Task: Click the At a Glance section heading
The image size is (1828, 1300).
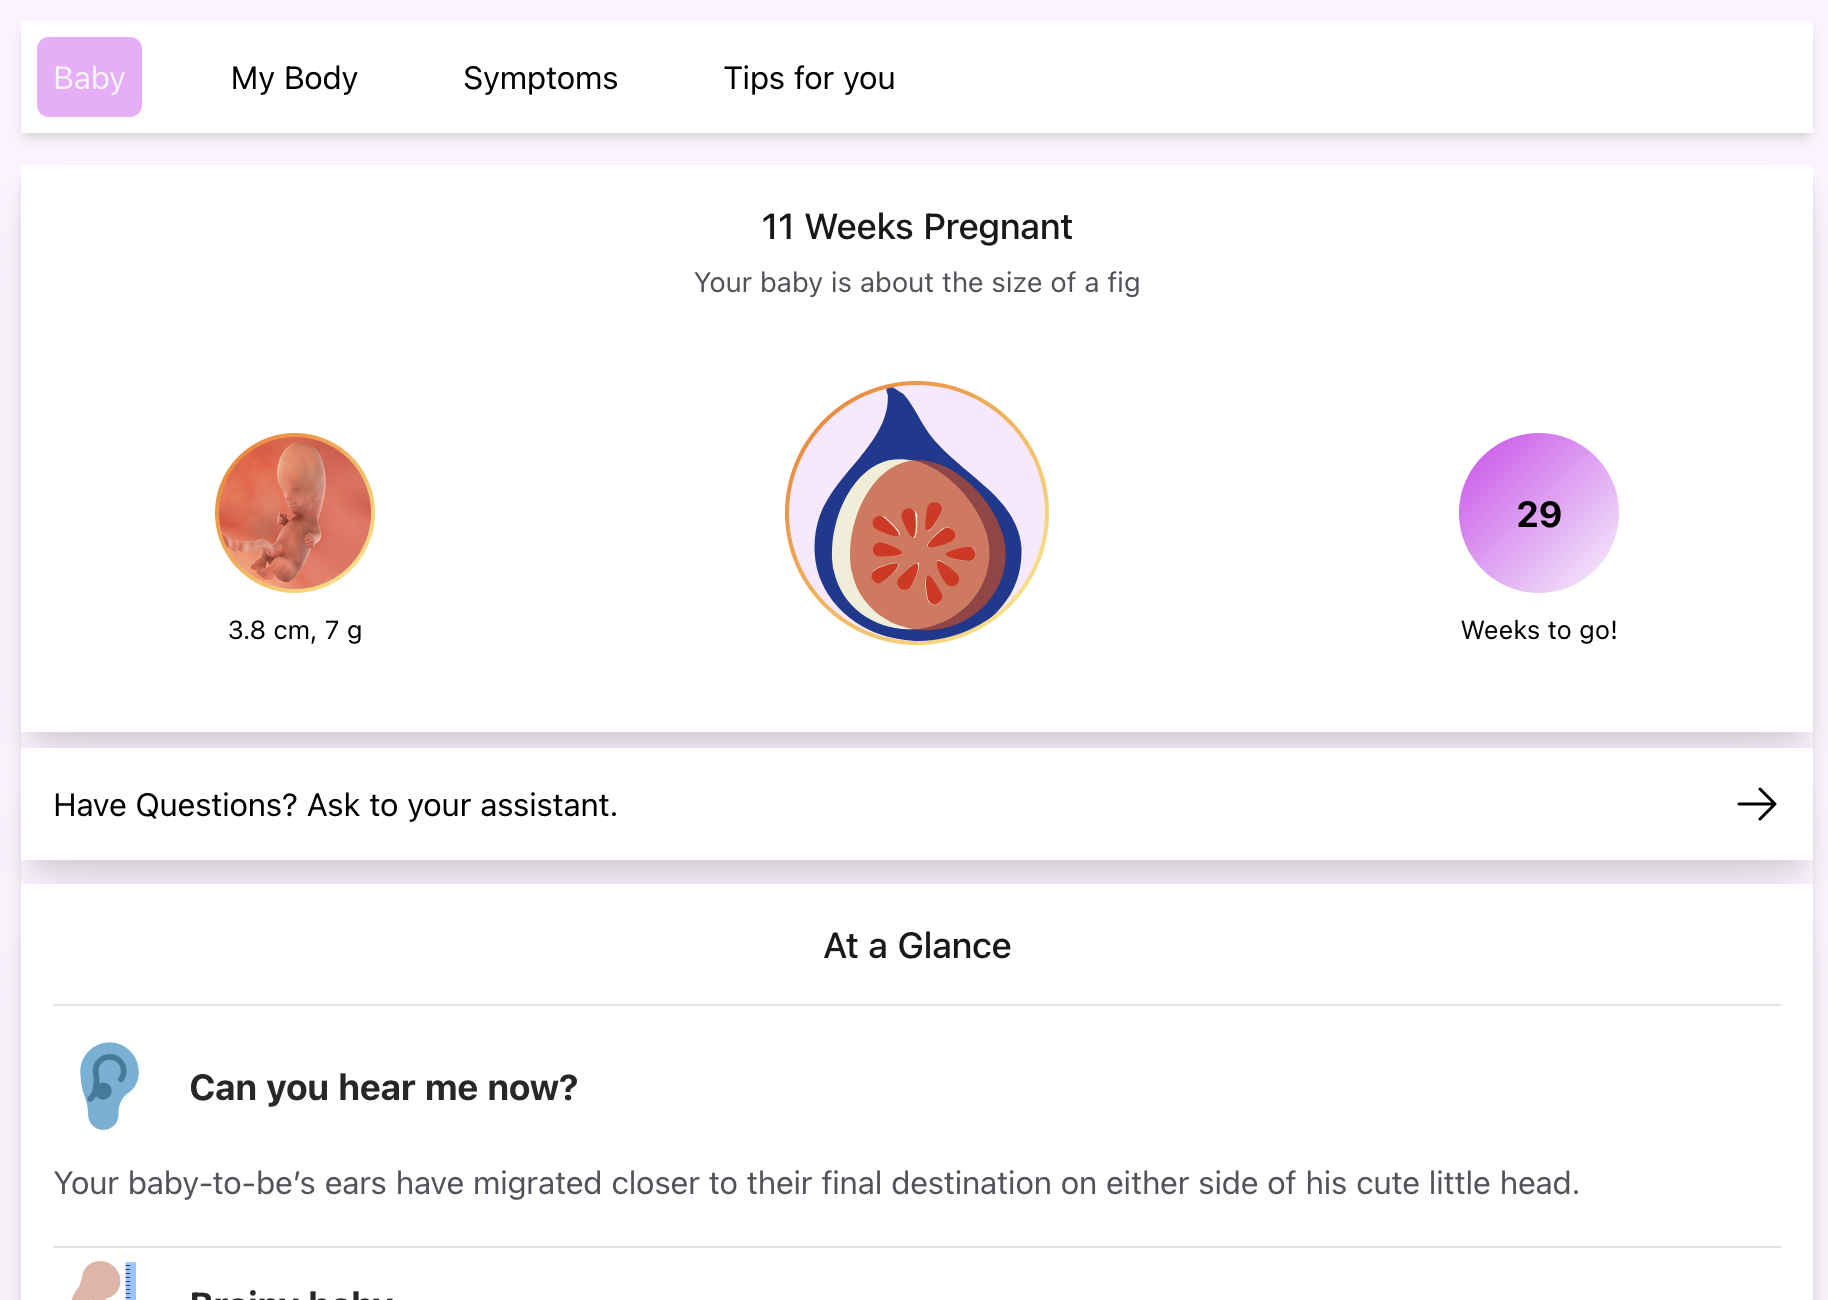Action: click(916, 946)
